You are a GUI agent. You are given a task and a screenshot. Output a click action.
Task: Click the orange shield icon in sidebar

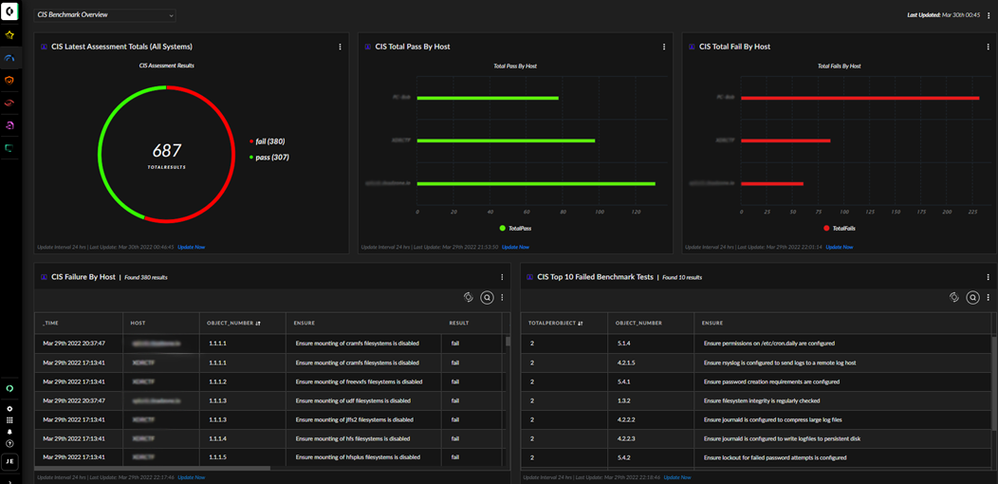(10, 80)
